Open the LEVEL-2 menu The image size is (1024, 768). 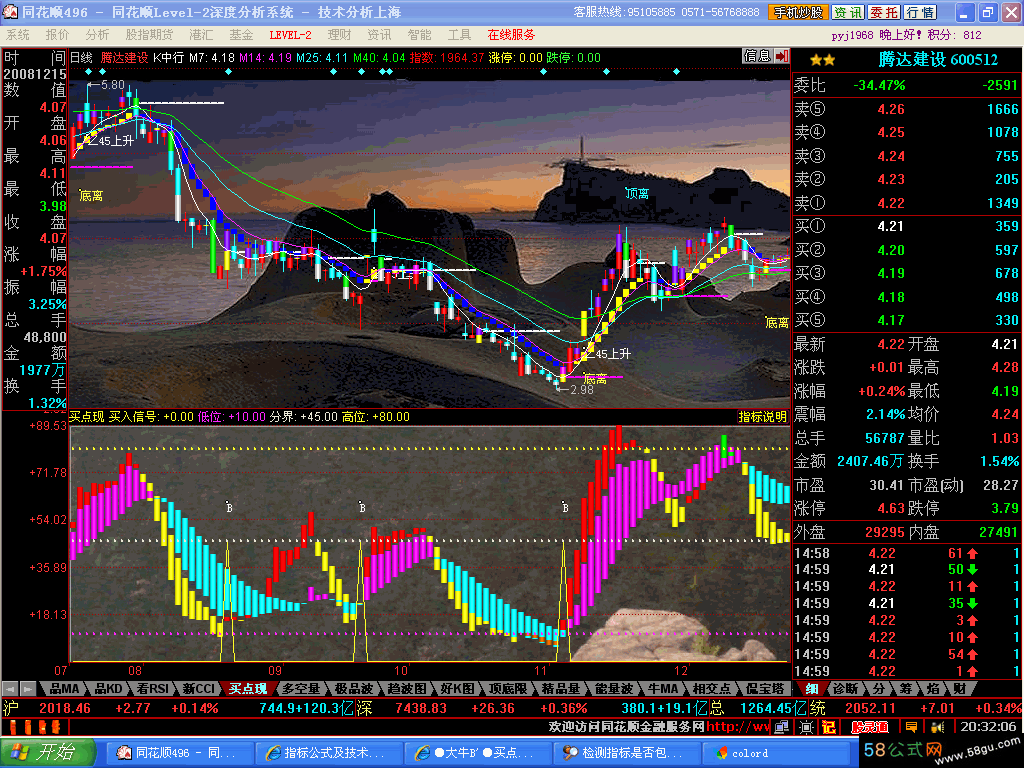(290, 34)
